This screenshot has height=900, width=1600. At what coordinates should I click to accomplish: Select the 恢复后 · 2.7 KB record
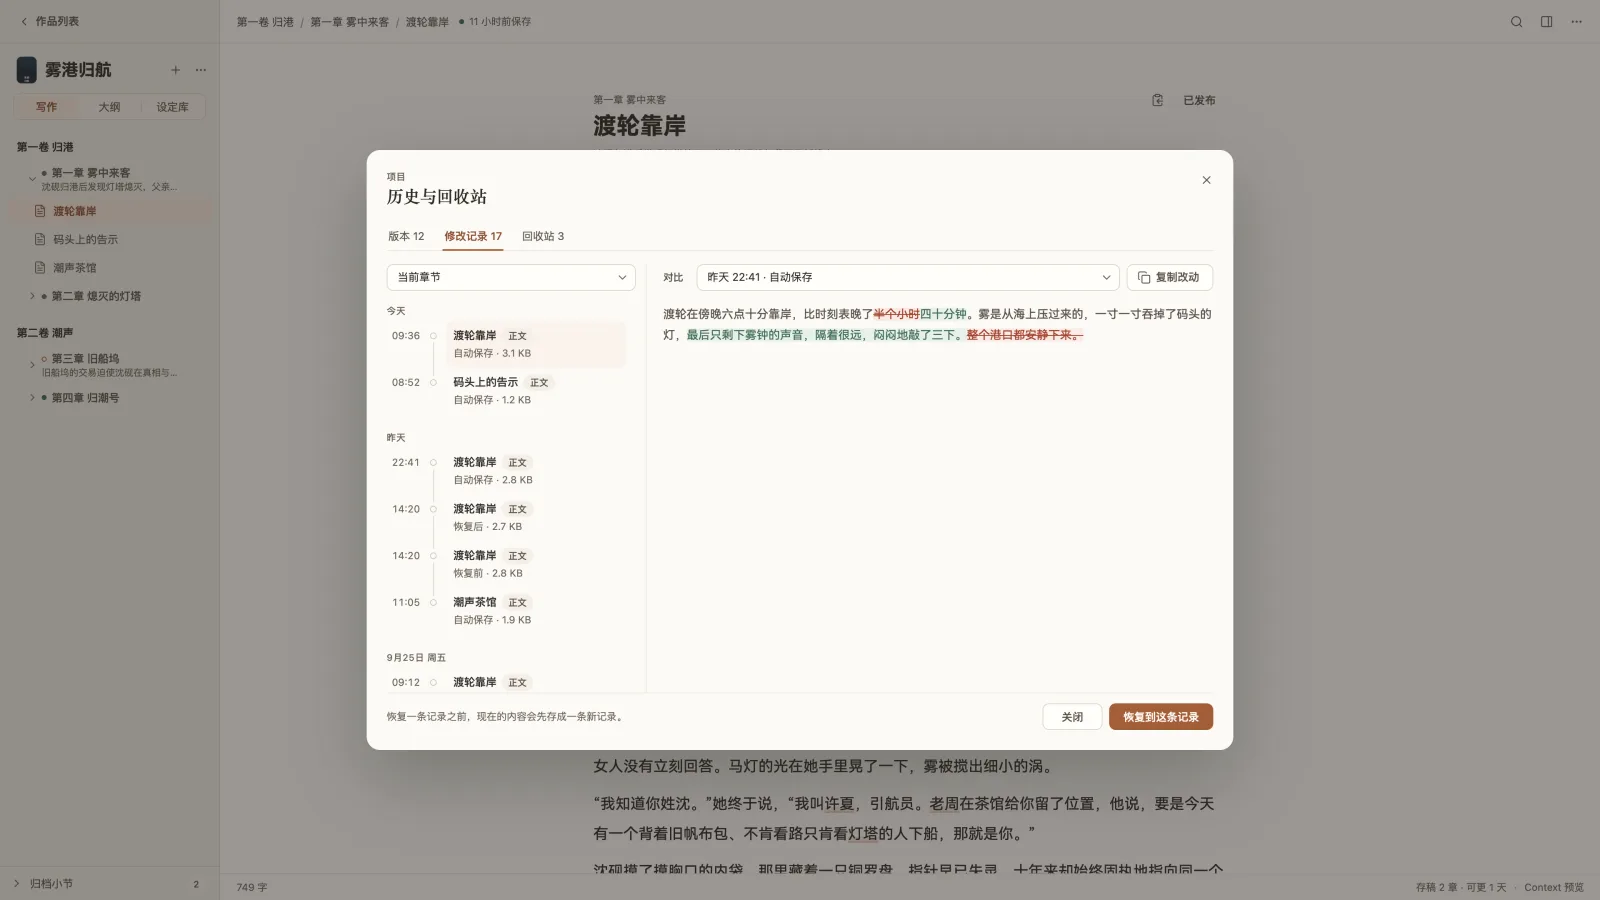(535, 518)
